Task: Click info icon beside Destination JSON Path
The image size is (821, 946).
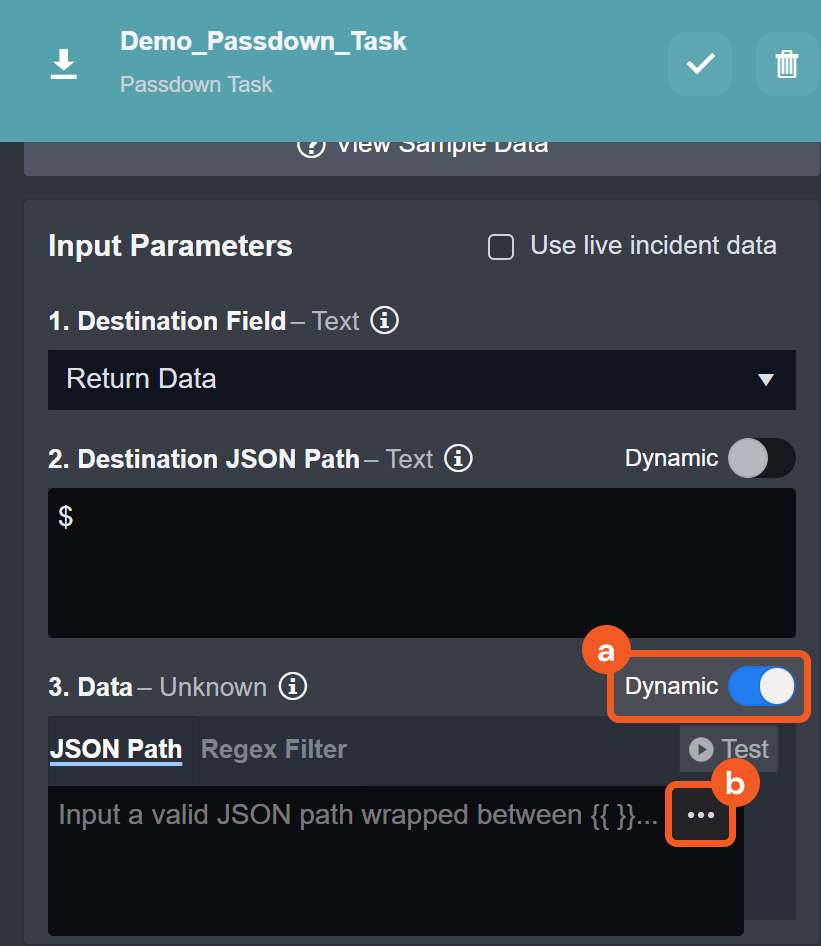Action: (x=458, y=459)
